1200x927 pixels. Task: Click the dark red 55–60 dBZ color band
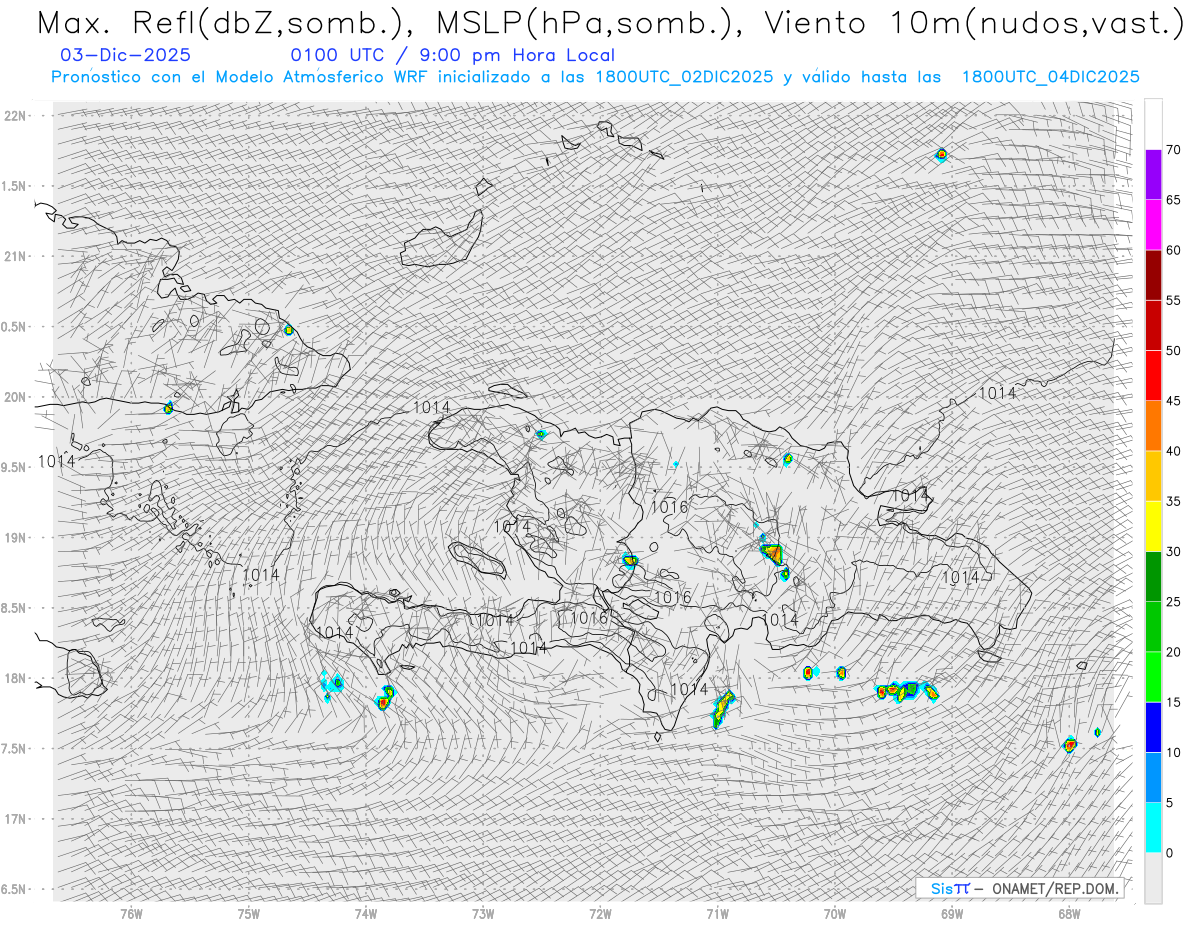tap(1153, 275)
